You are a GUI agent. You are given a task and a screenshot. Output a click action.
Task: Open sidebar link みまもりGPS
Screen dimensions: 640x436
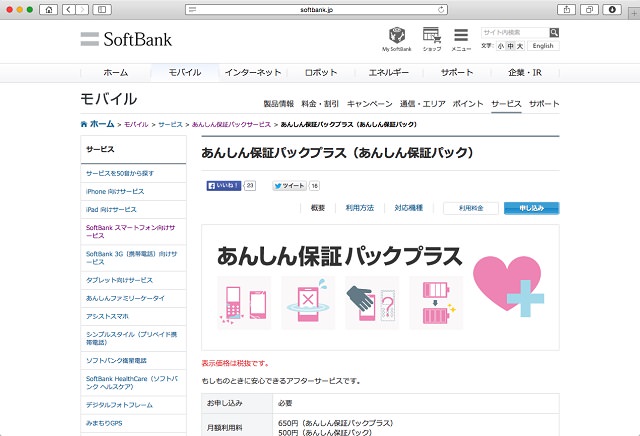(x=104, y=423)
